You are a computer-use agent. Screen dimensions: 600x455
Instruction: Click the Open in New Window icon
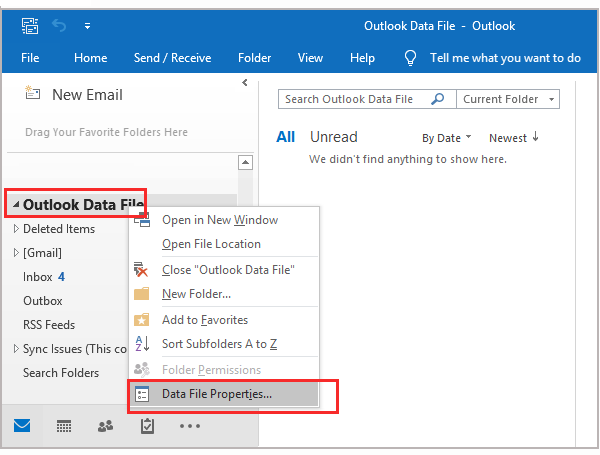pos(142,220)
